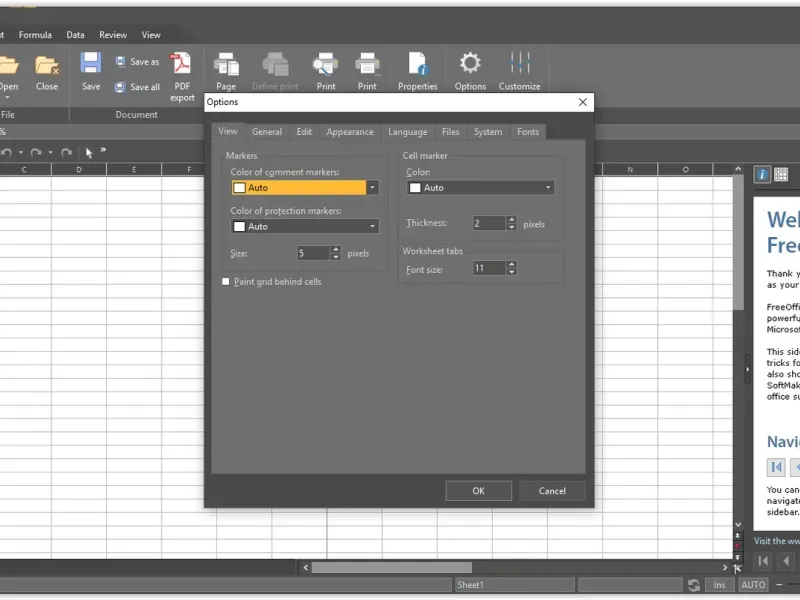Switch to the Edit tab
Screen dimensions: 800x600
tap(304, 132)
